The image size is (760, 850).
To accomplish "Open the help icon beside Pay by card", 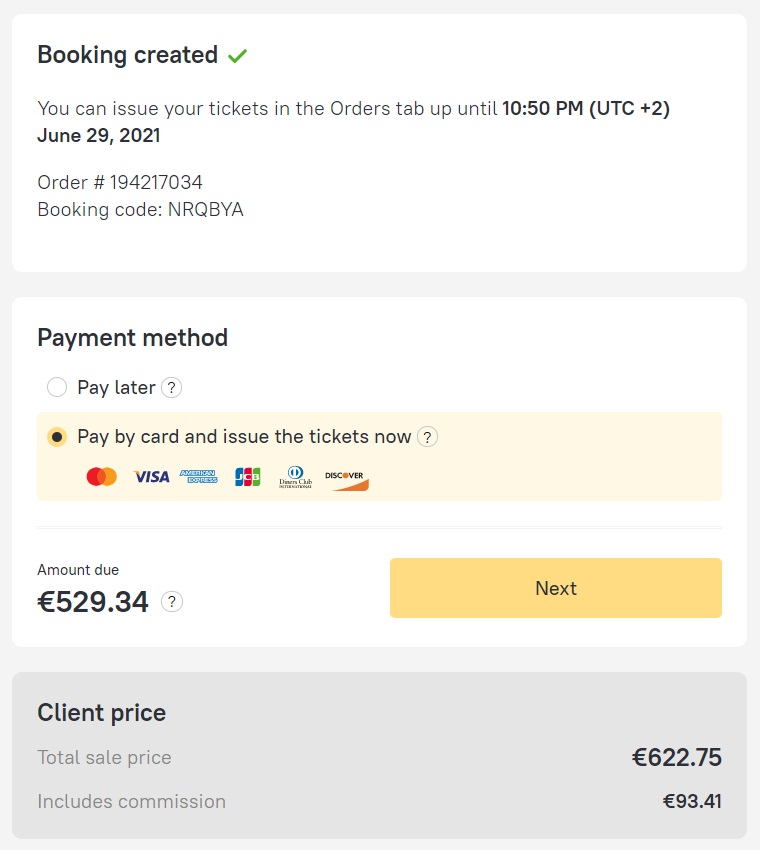I will pyautogui.click(x=427, y=437).
